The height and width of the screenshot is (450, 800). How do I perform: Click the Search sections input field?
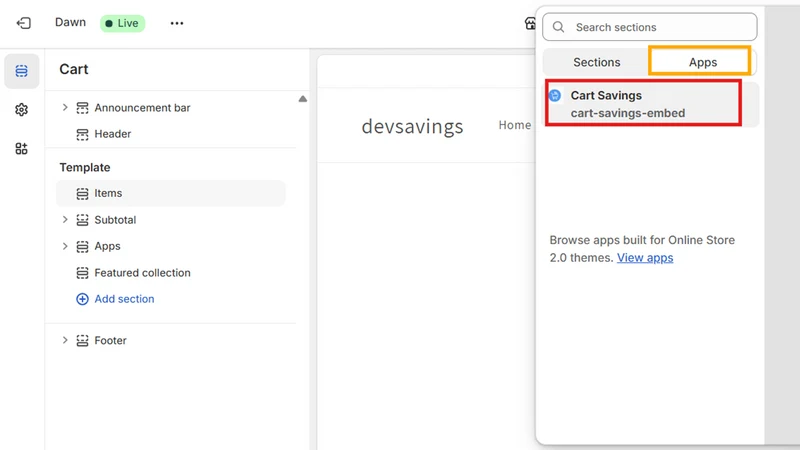(649, 27)
